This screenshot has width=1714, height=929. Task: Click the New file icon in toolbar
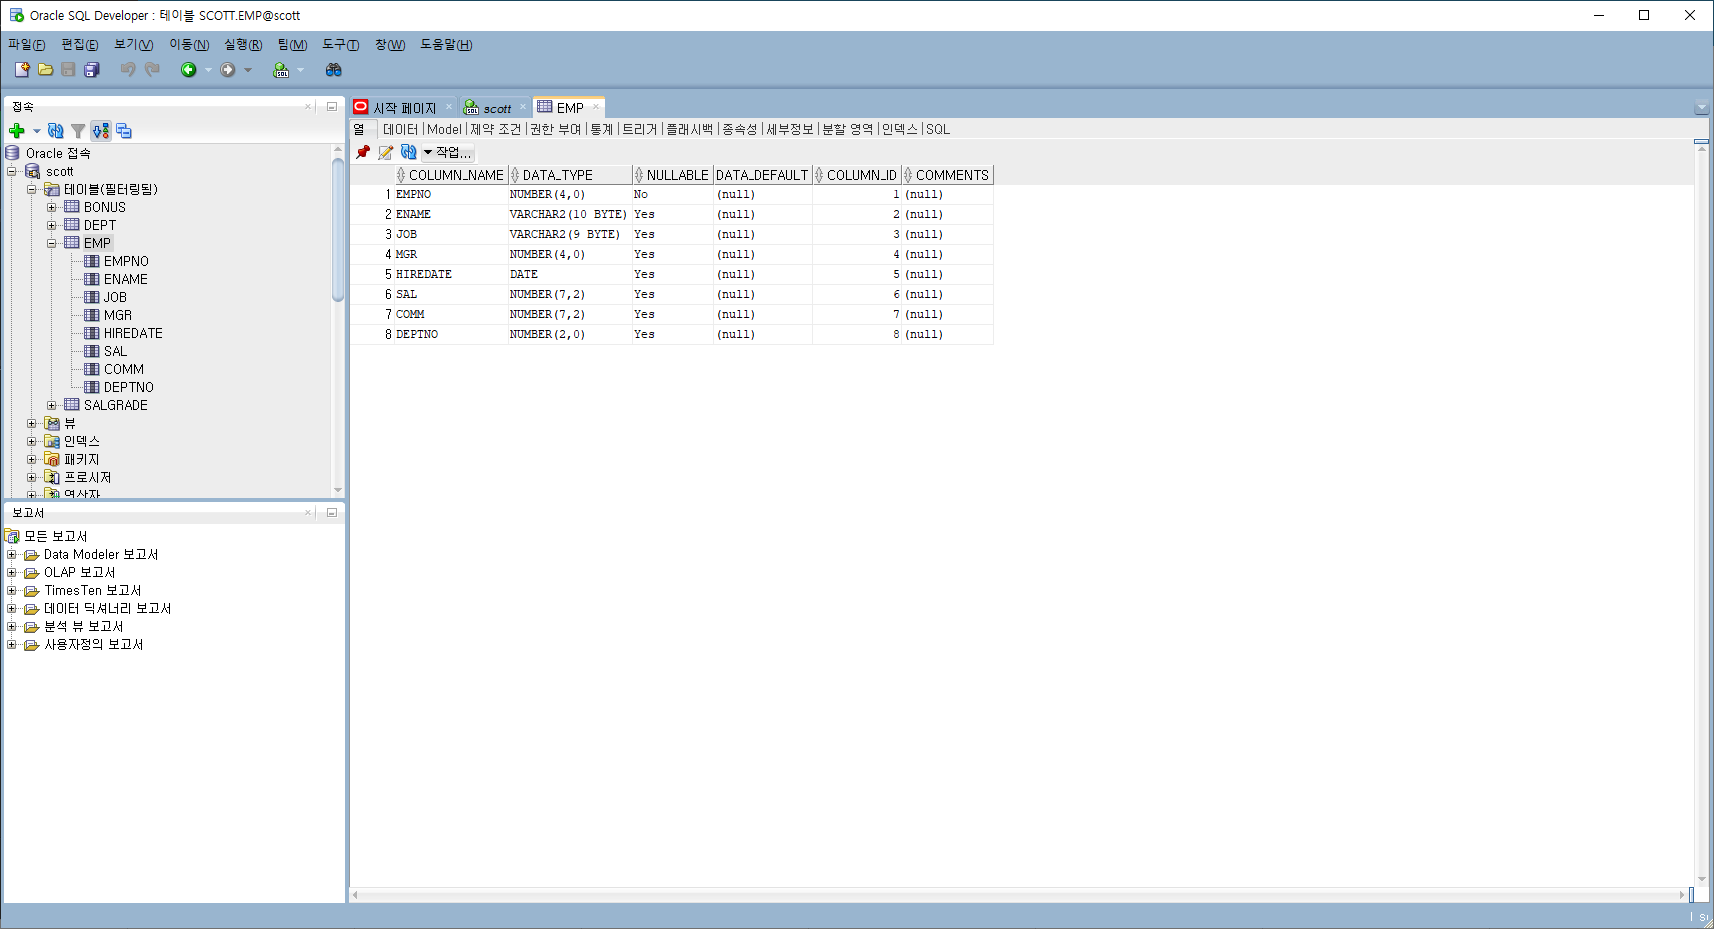coord(22,70)
